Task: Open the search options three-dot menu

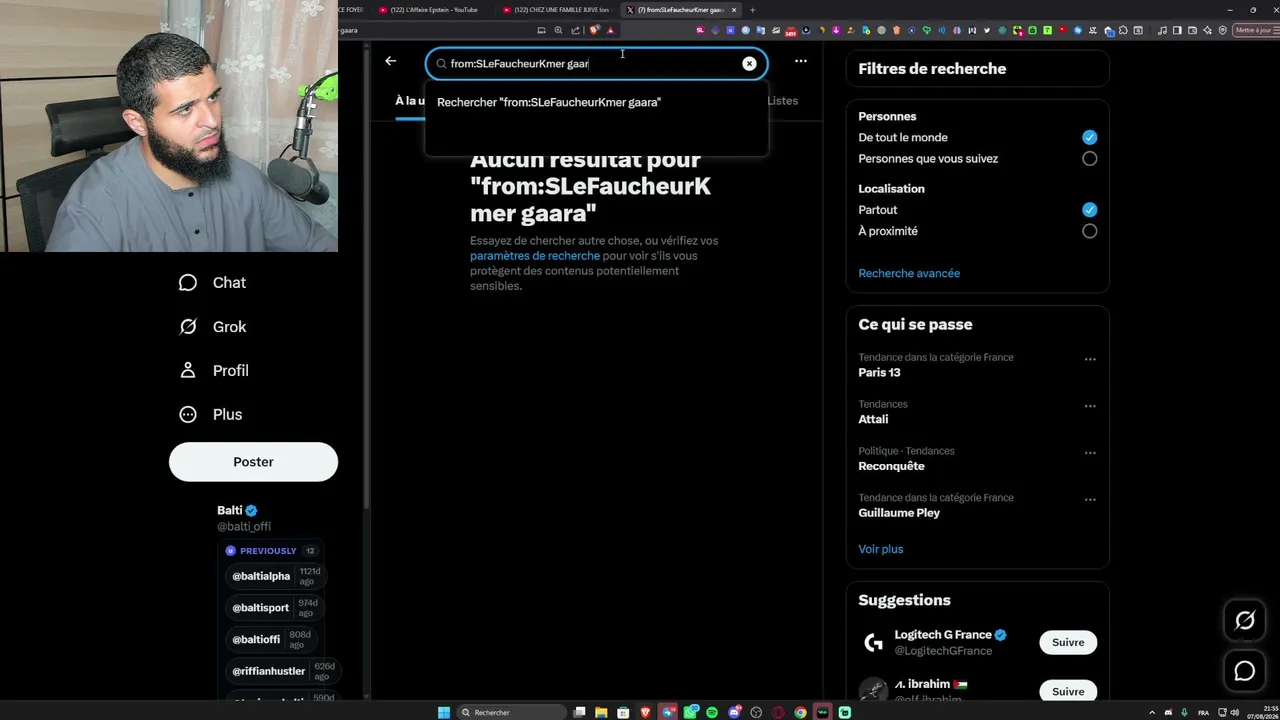Action: tap(800, 61)
